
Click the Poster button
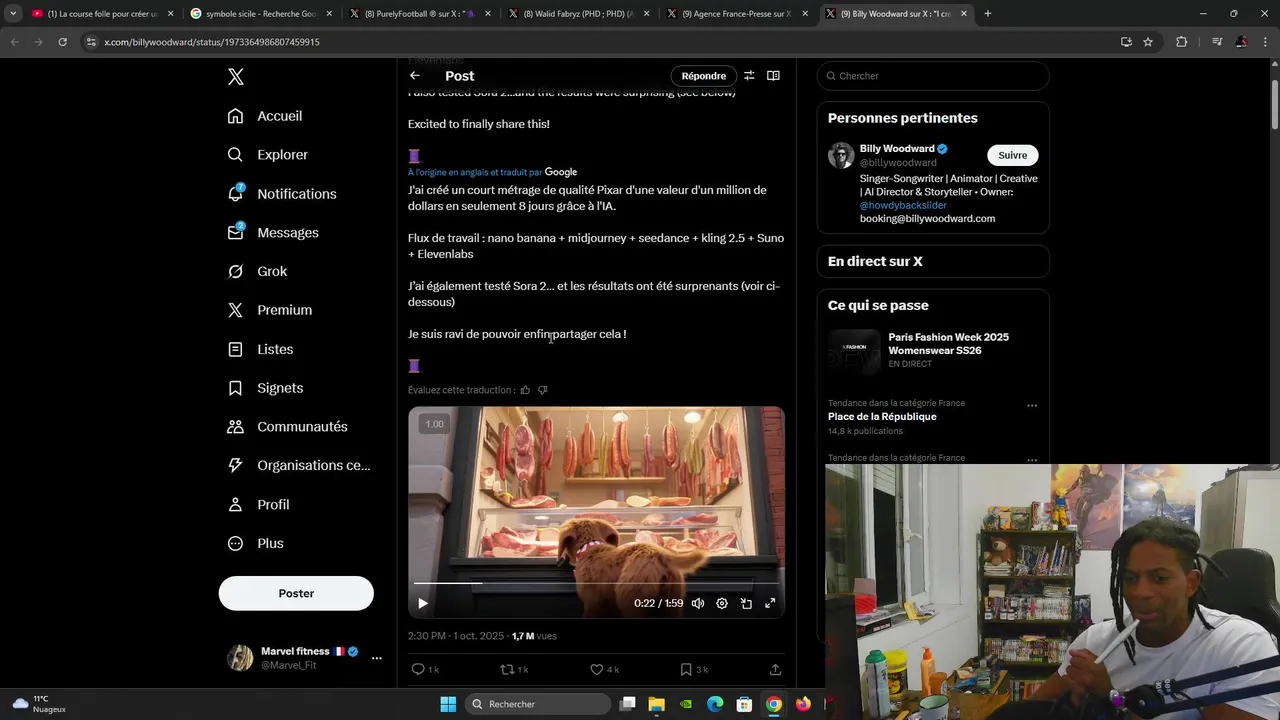pyautogui.click(x=296, y=593)
